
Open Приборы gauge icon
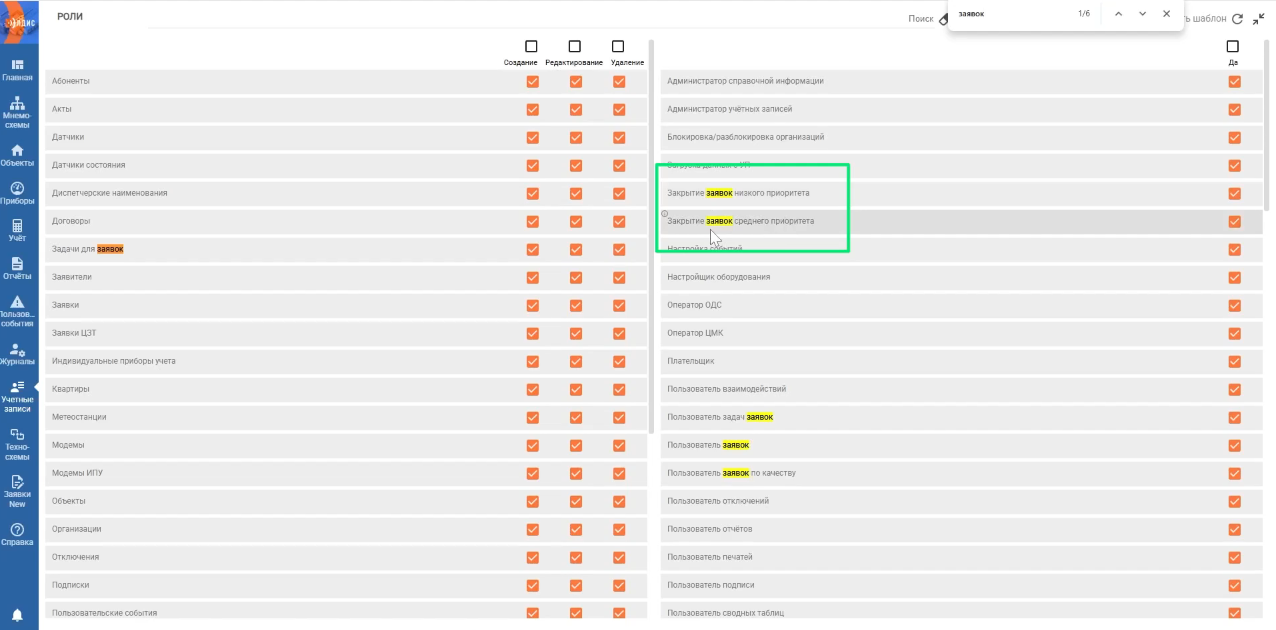(17, 193)
